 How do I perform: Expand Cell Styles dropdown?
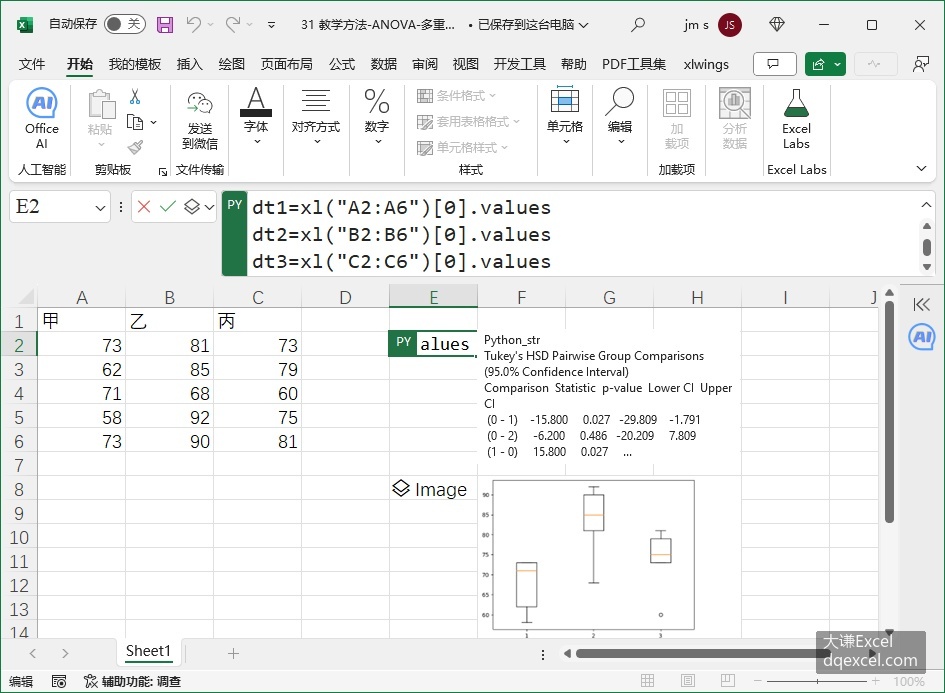tap(504, 147)
